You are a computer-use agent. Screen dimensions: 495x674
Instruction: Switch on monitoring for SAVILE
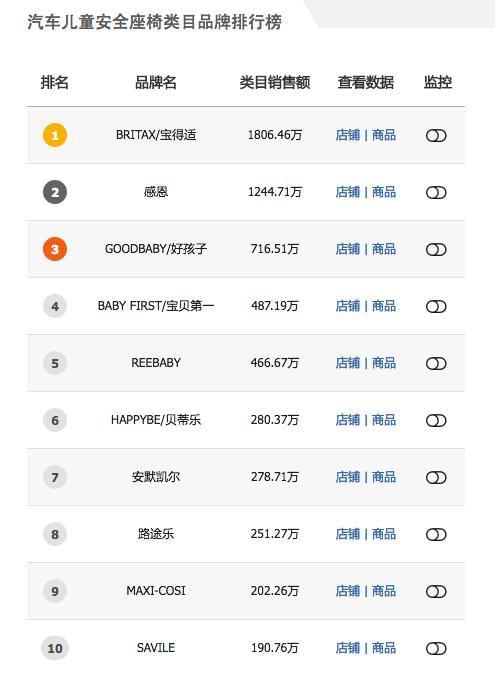pos(436,649)
